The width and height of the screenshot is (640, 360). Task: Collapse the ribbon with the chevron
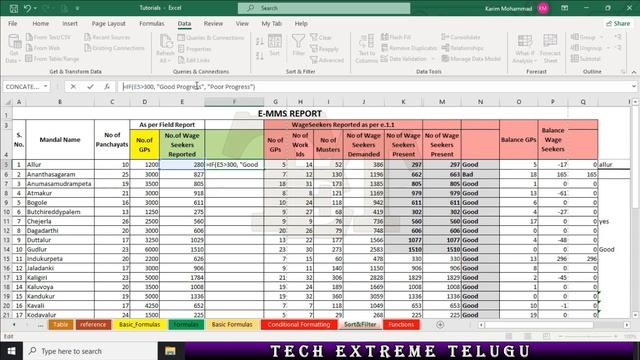pos(633,72)
